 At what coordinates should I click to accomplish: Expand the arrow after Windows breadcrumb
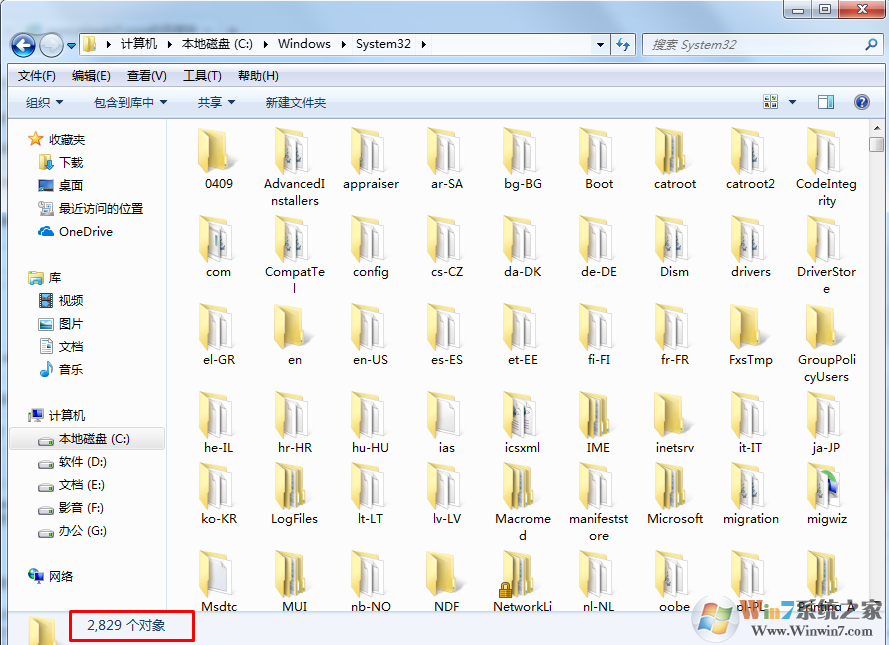(344, 44)
